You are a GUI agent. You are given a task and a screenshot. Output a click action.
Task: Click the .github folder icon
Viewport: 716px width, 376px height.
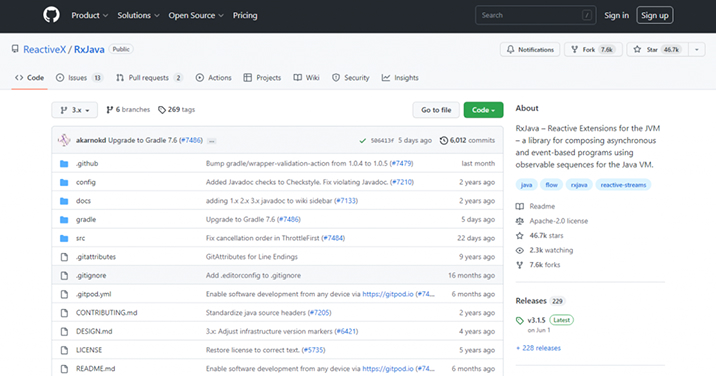click(x=64, y=164)
